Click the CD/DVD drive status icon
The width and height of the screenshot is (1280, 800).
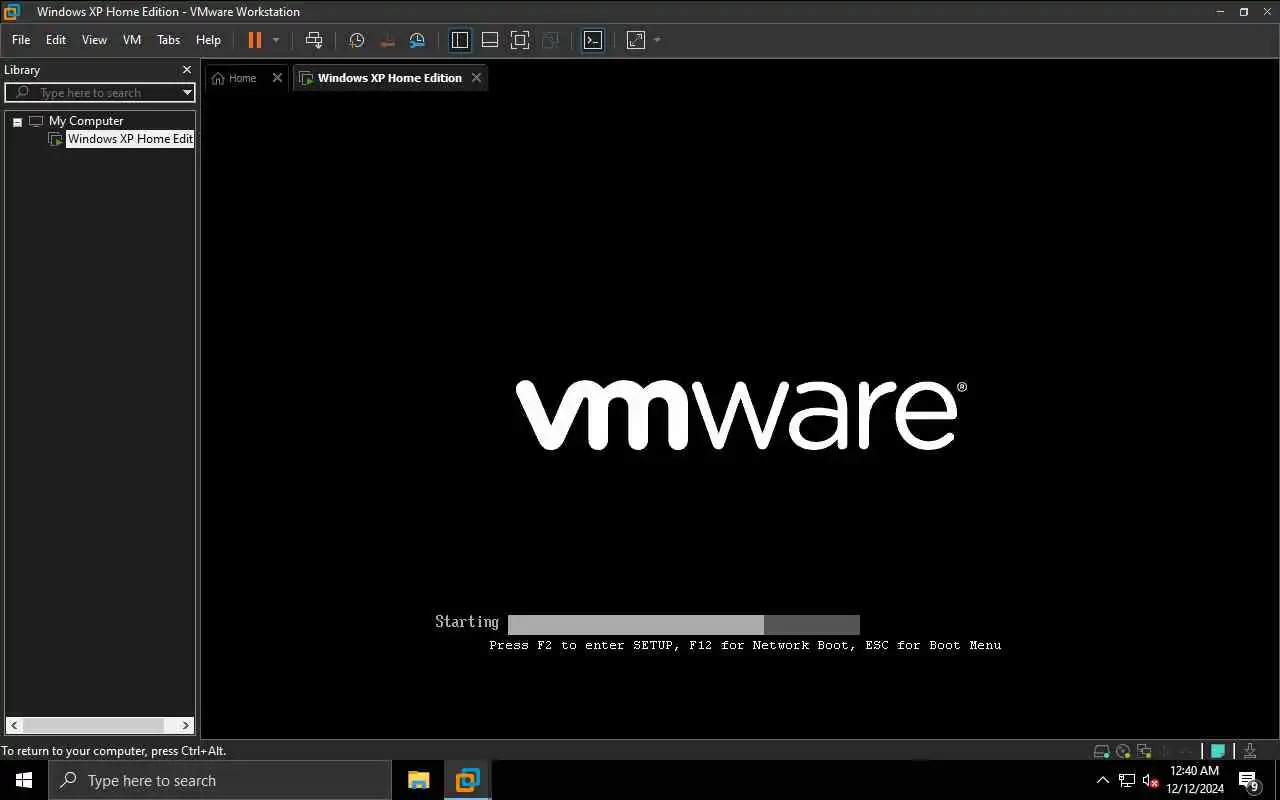[x=1124, y=751]
